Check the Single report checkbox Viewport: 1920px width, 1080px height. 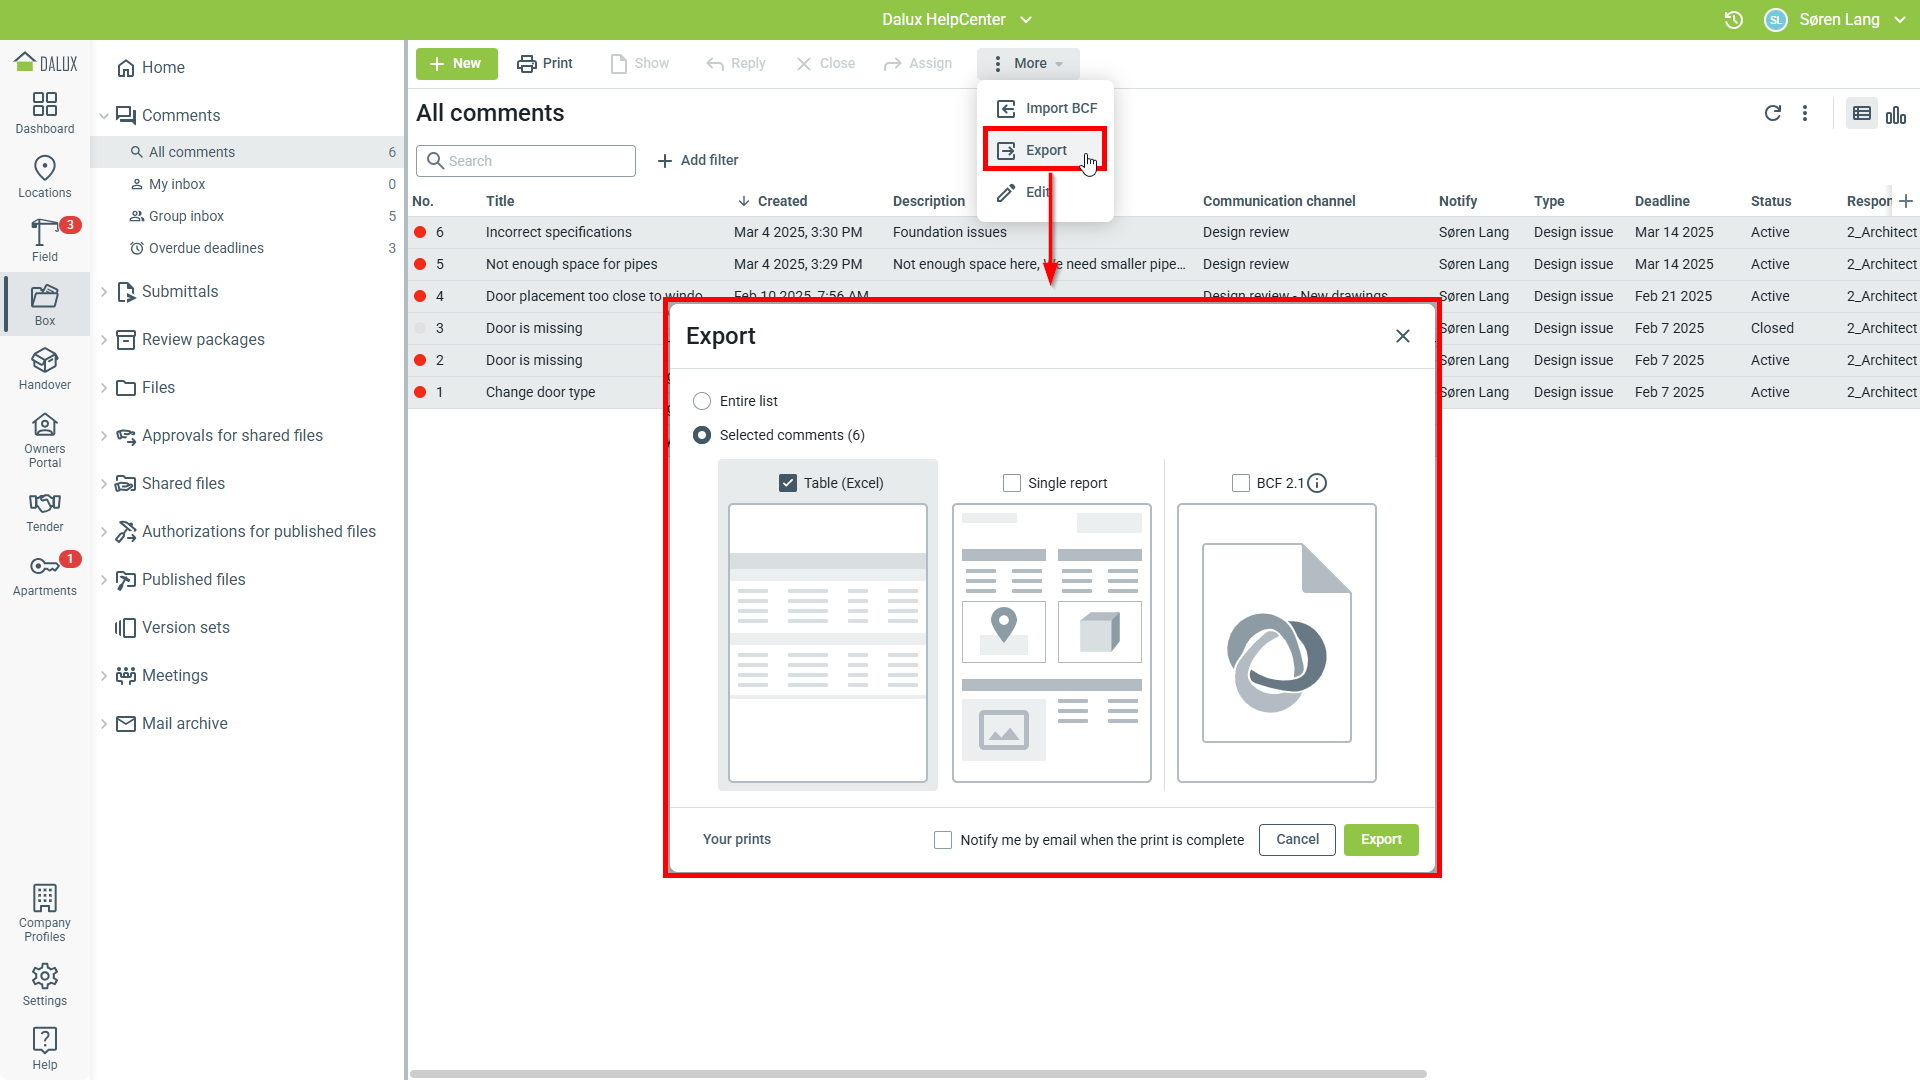tap(1012, 483)
